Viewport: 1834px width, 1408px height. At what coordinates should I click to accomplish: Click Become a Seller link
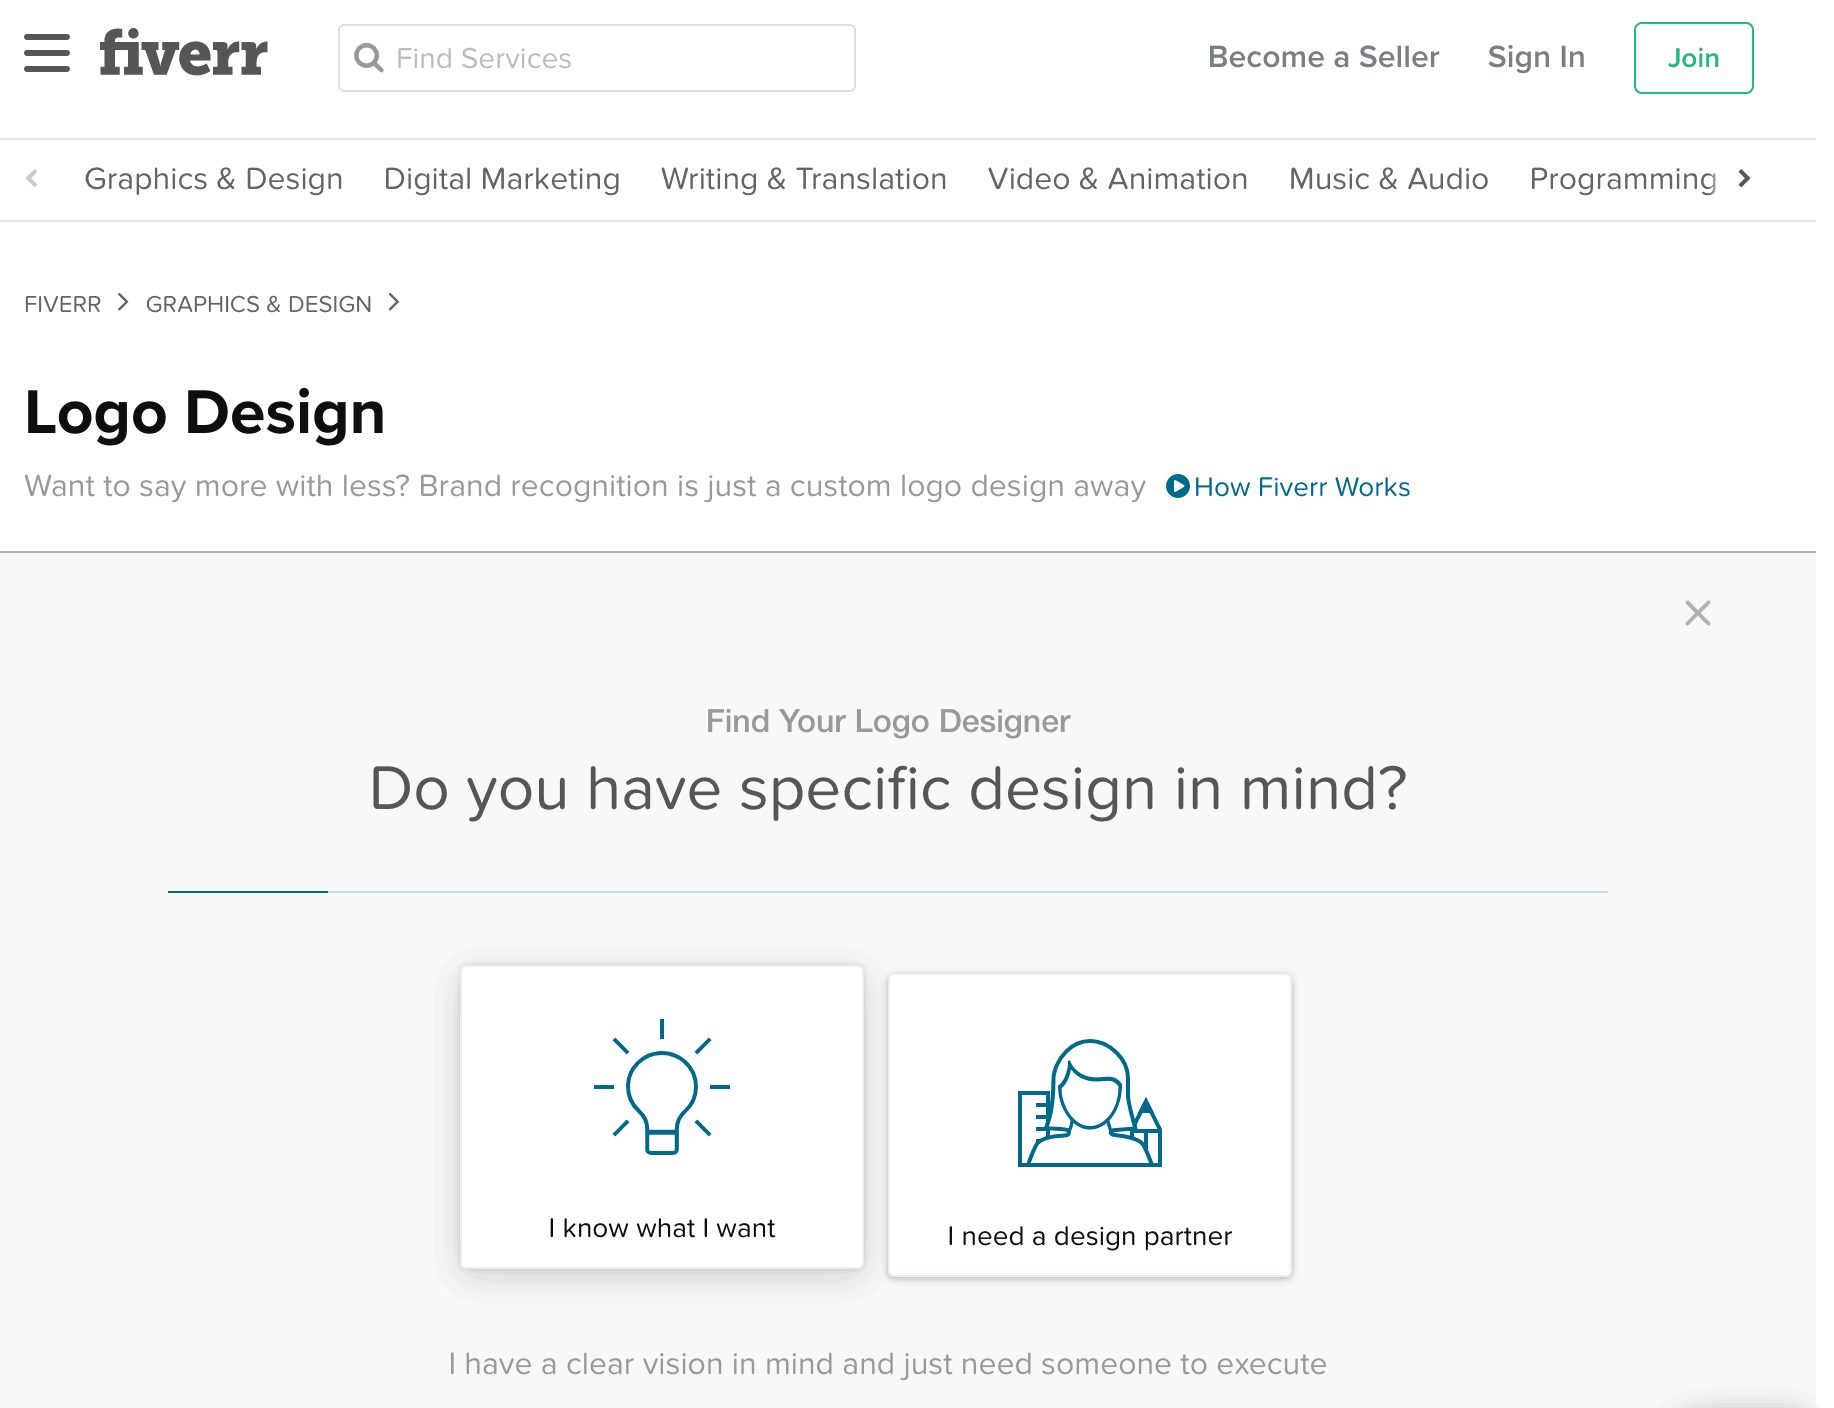pos(1323,57)
